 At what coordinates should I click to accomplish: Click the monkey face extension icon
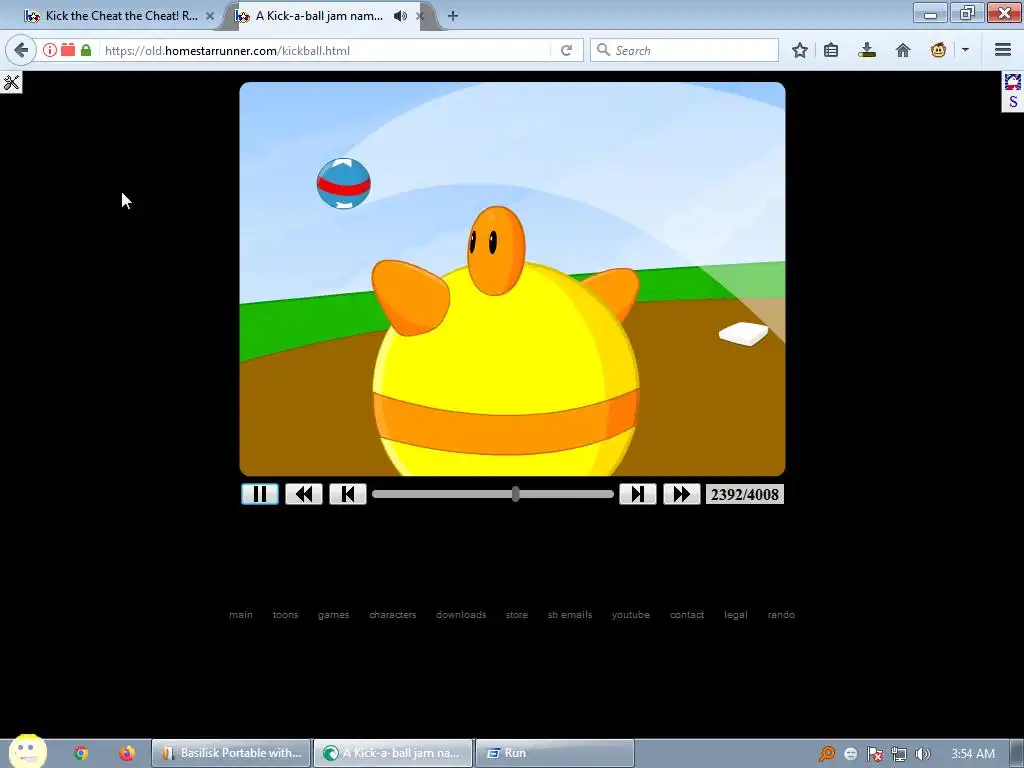(x=938, y=50)
